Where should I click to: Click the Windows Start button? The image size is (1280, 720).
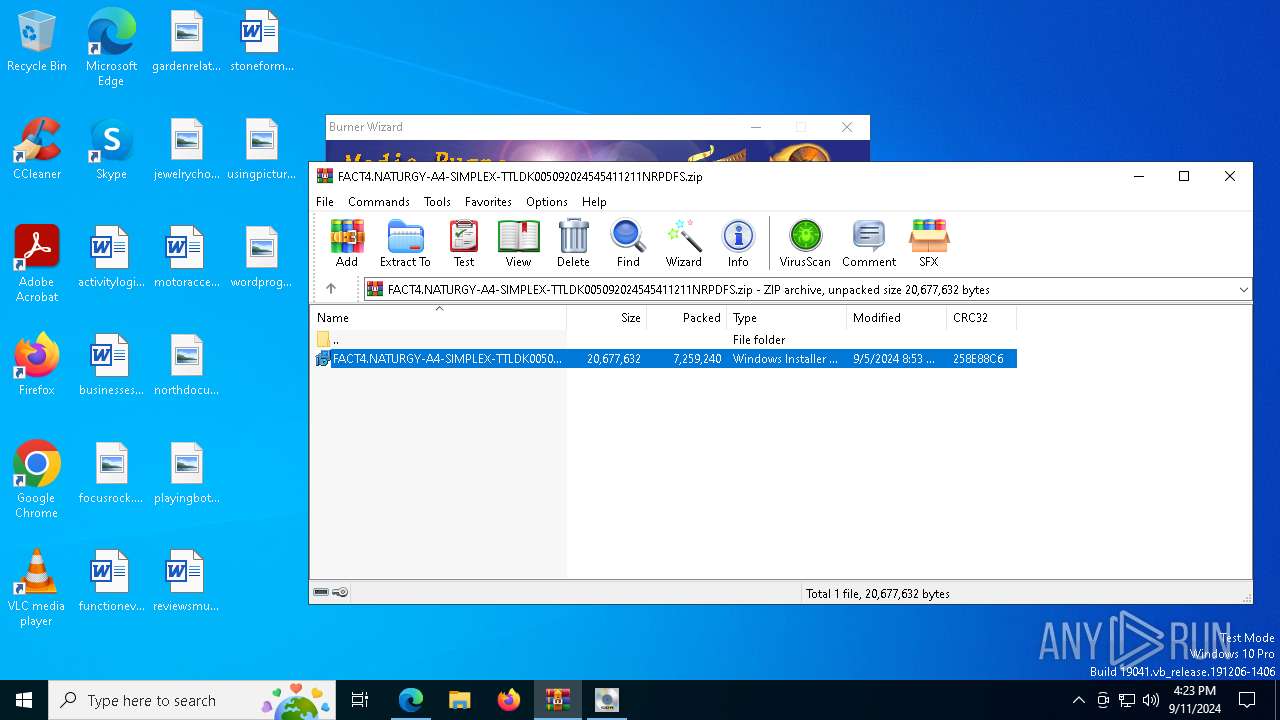point(24,700)
